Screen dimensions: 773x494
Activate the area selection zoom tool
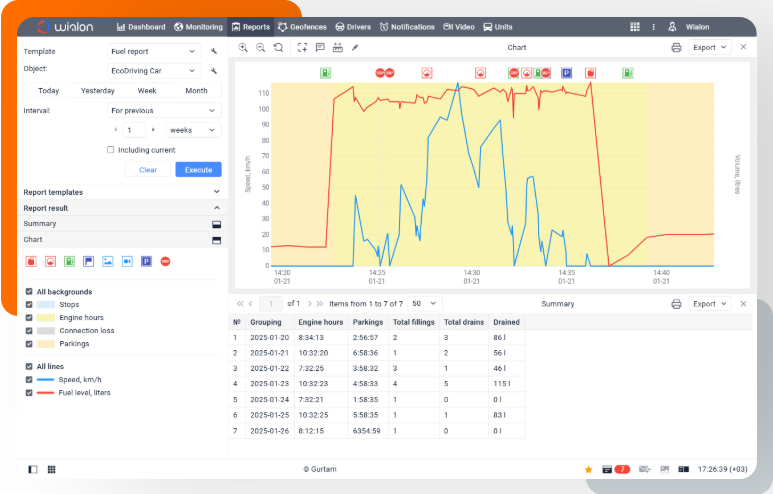302,47
